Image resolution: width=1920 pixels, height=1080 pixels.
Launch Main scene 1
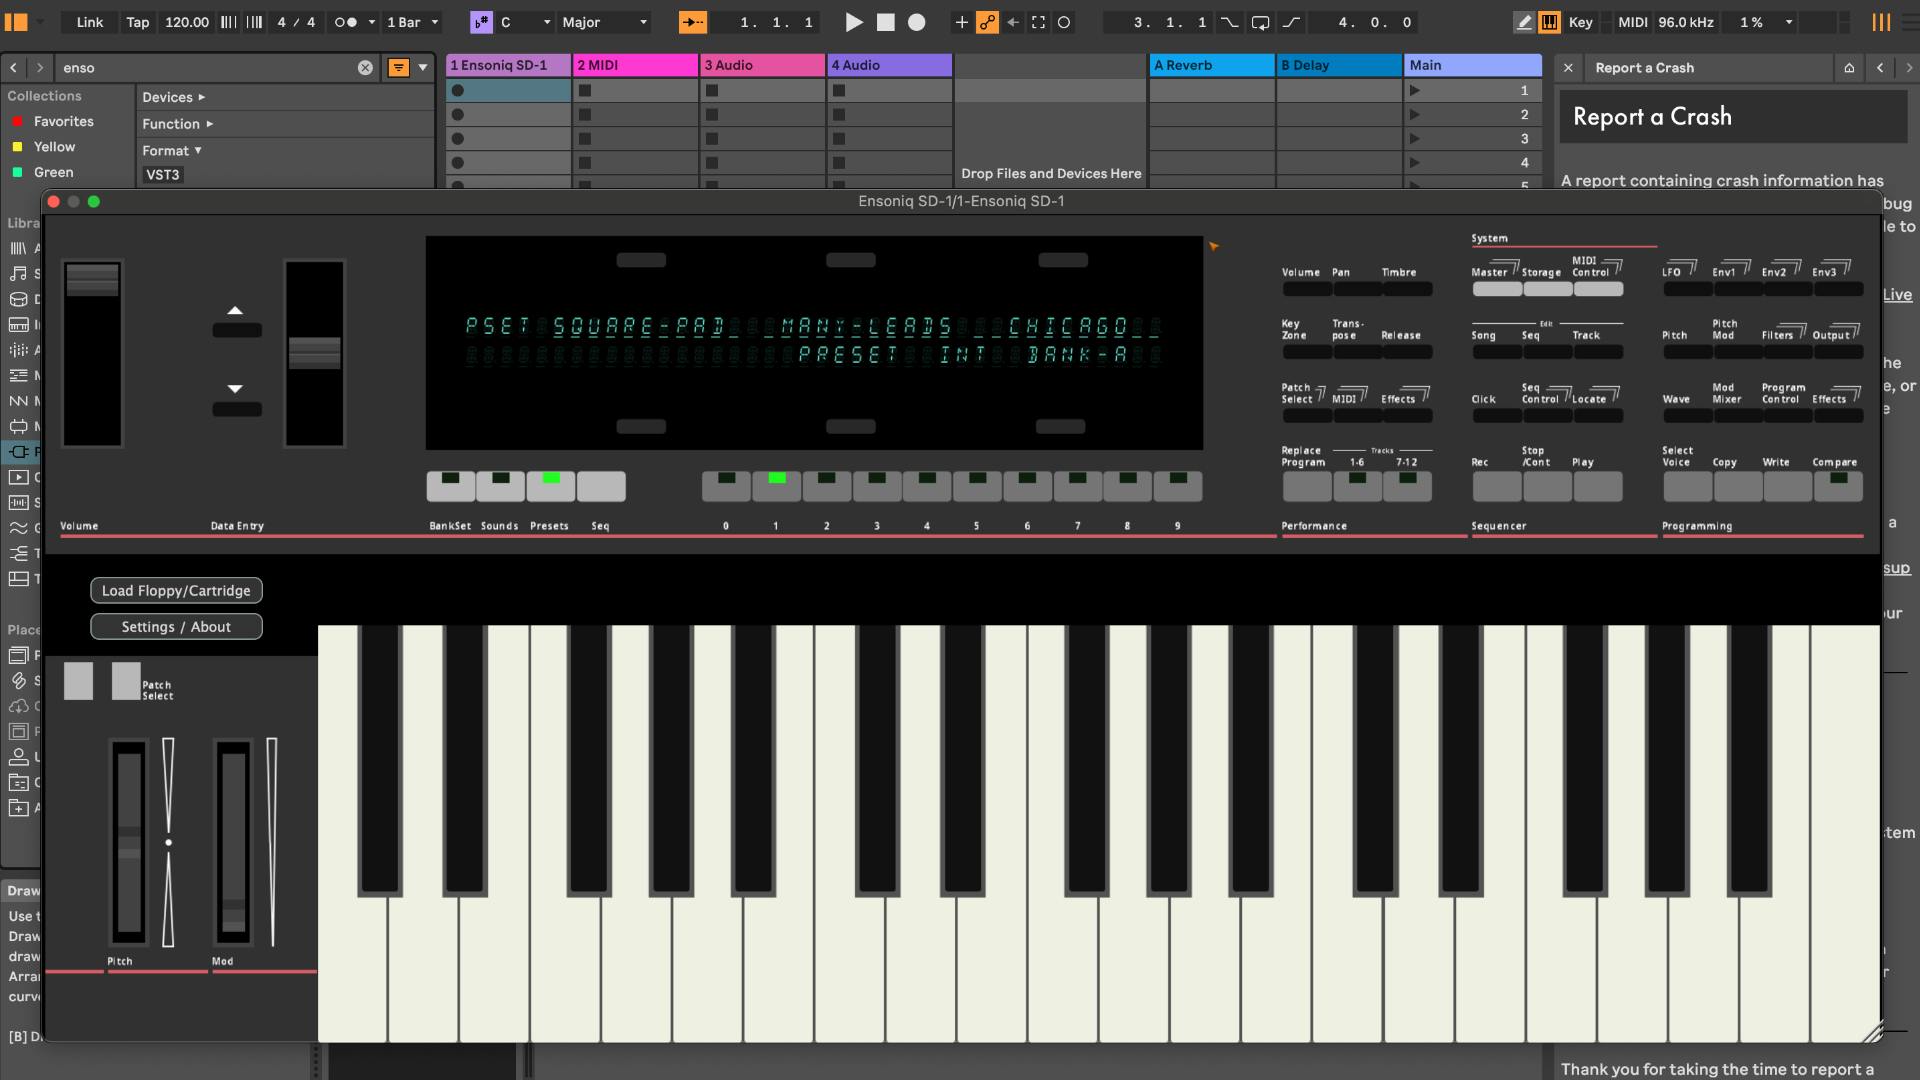[x=1414, y=90]
